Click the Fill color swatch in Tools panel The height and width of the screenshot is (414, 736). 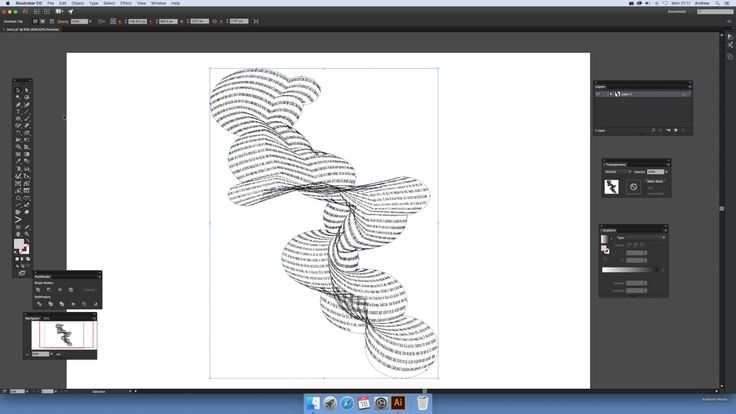[18, 243]
